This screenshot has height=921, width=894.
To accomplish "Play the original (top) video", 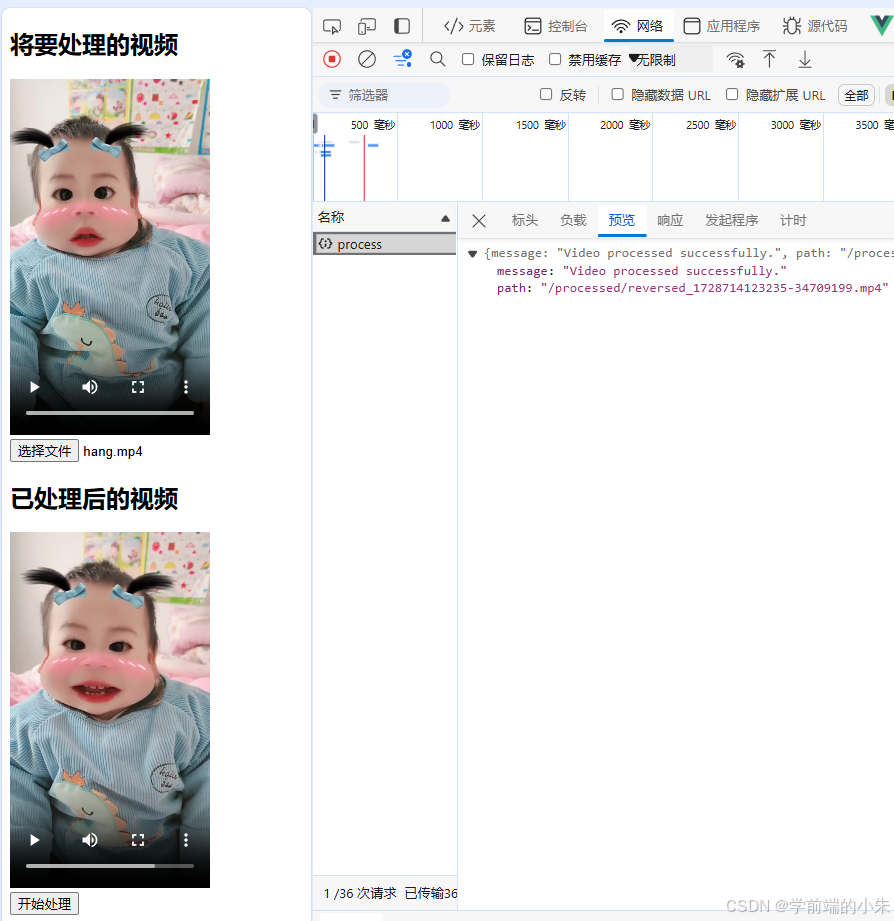I will pos(35,387).
